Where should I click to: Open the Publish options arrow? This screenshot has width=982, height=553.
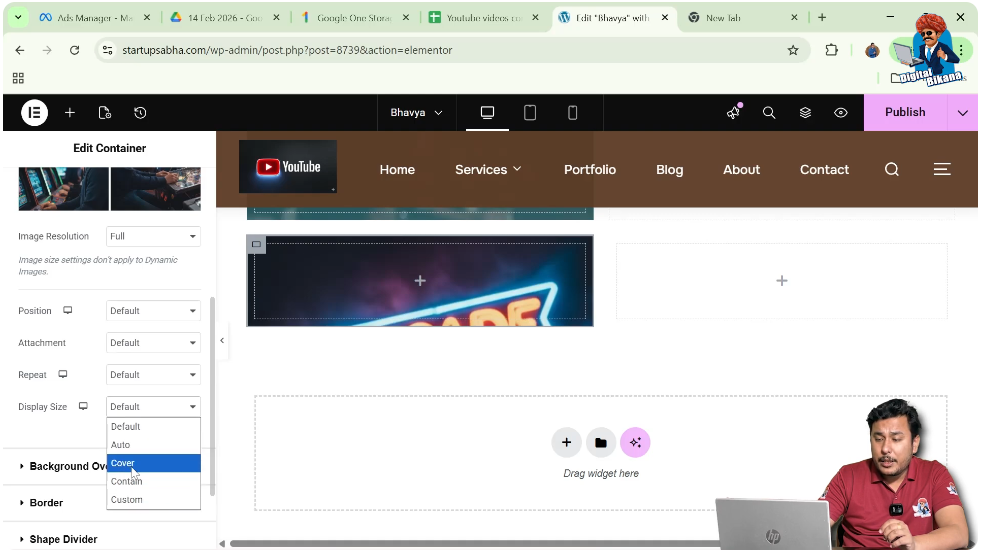963,113
